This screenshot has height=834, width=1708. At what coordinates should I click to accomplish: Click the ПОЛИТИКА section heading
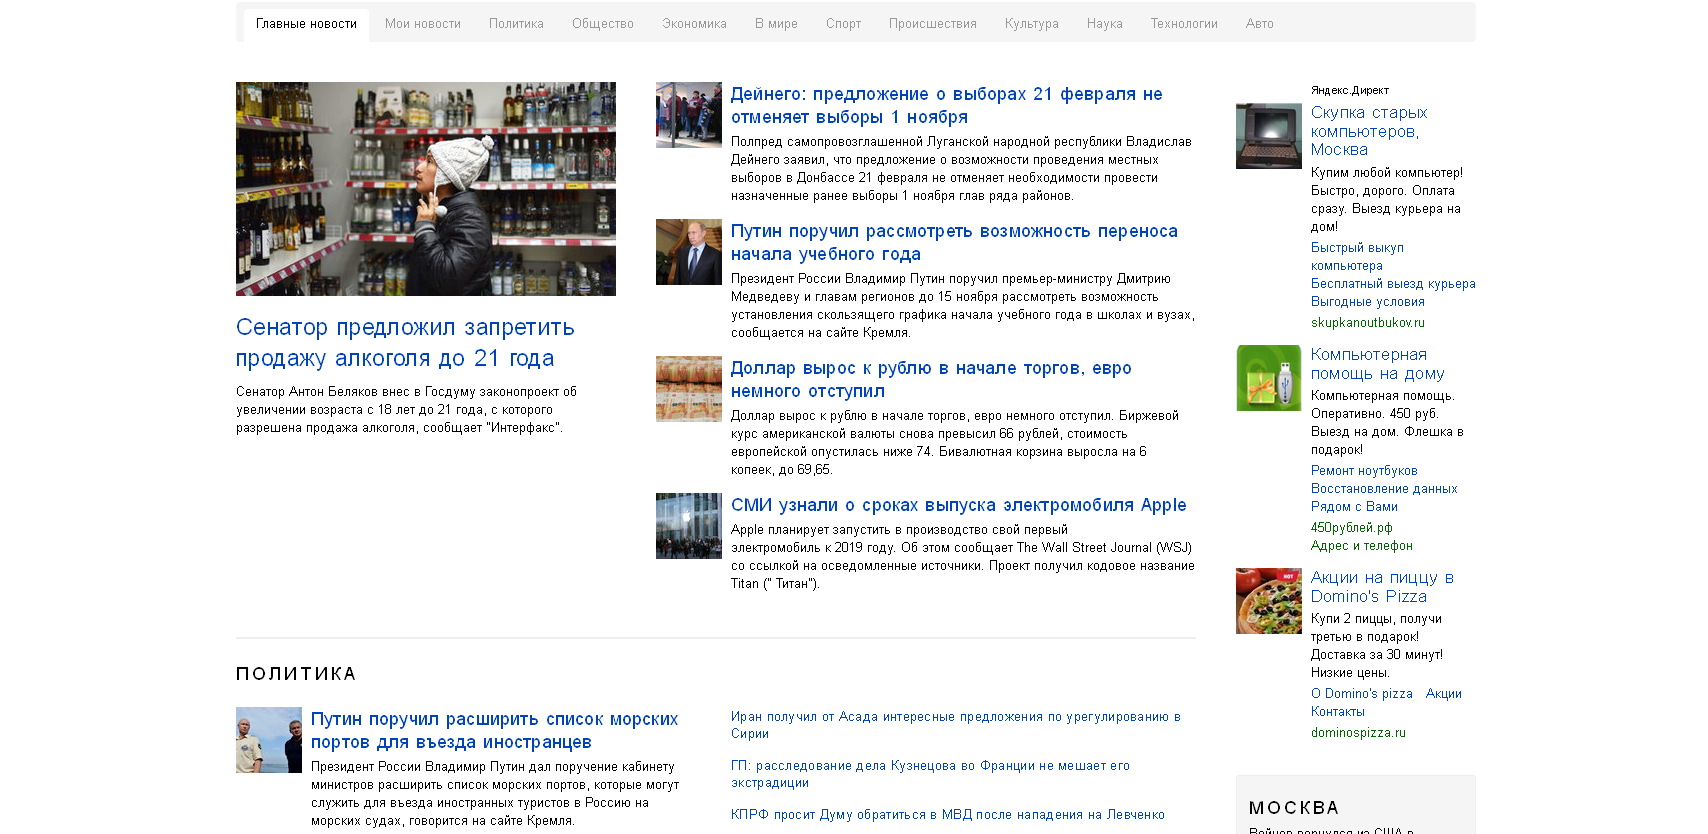click(x=296, y=674)
